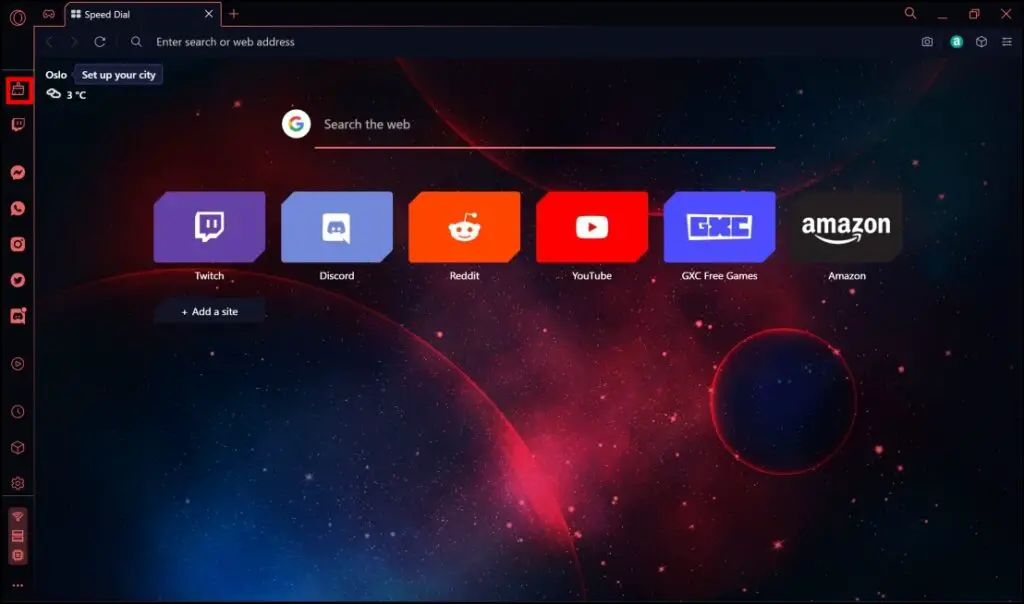Screen dimensions: 1024x604
Task: Open the Amazon speed dial tile
Action: (x=846, y=227)
